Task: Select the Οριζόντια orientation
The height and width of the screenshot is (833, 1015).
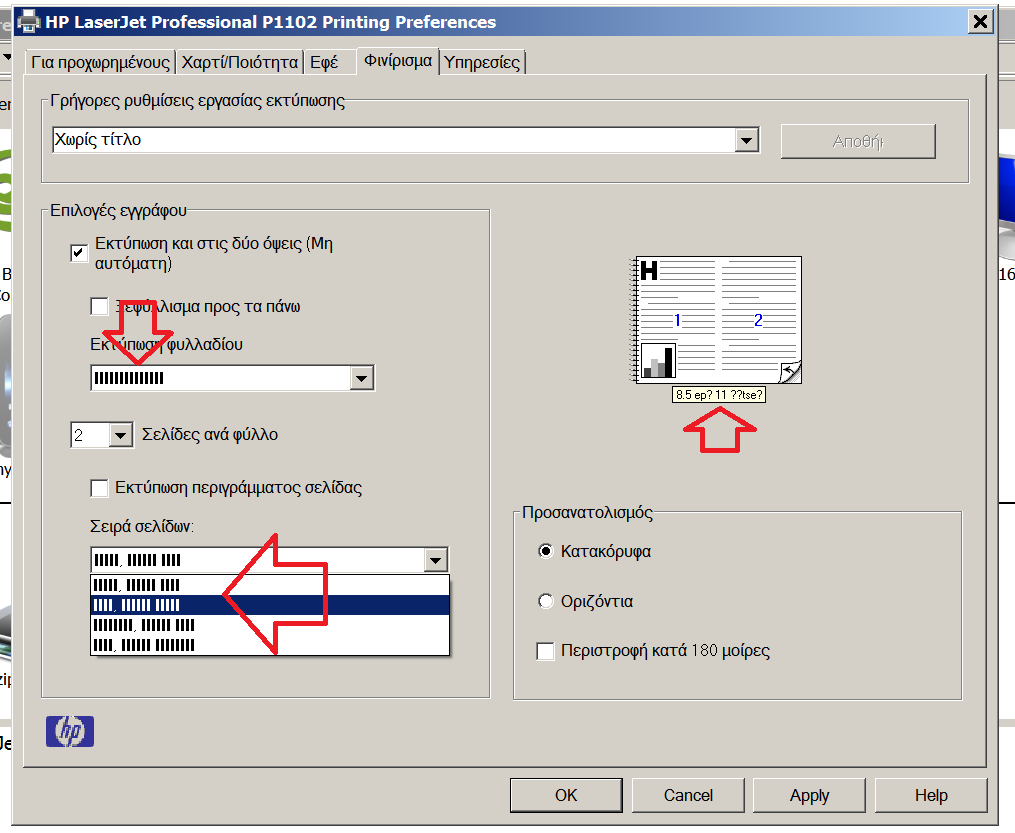Action: [x=546, y=601]
